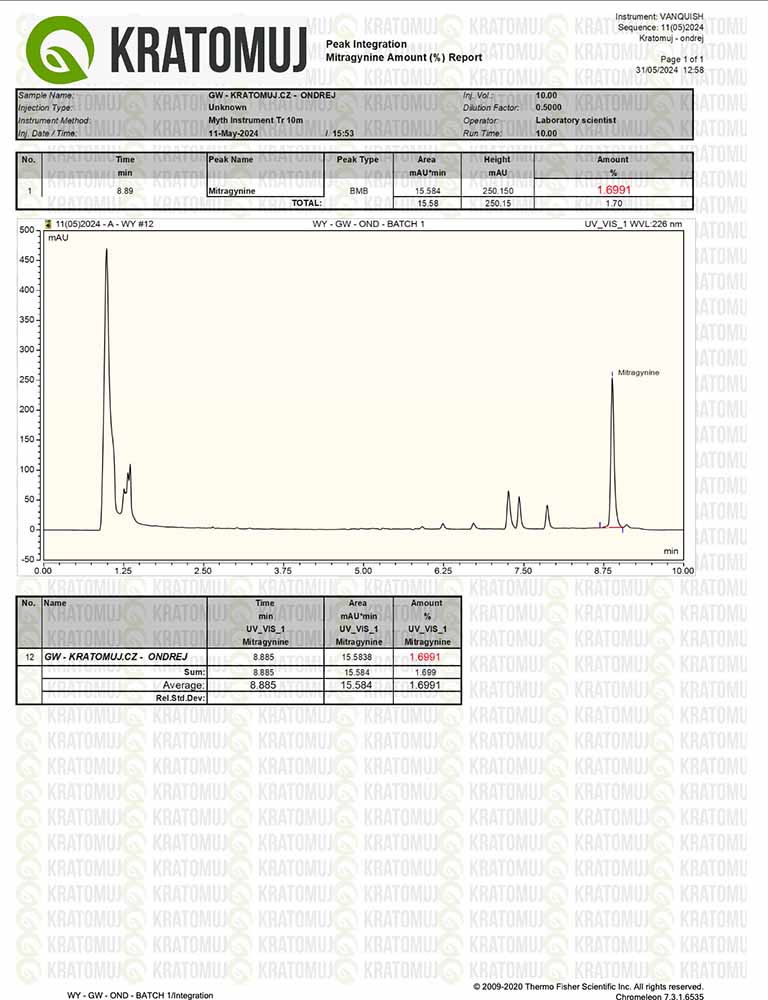
Task: Select total amount '1.70'
Action: click(614, 203)
